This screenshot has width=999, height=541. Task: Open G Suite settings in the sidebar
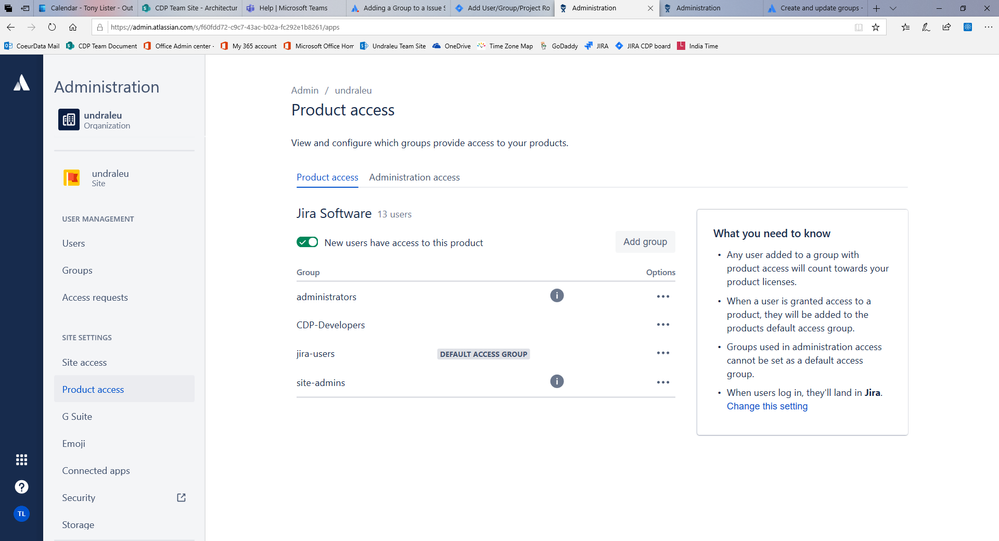(x=124, y=417)
